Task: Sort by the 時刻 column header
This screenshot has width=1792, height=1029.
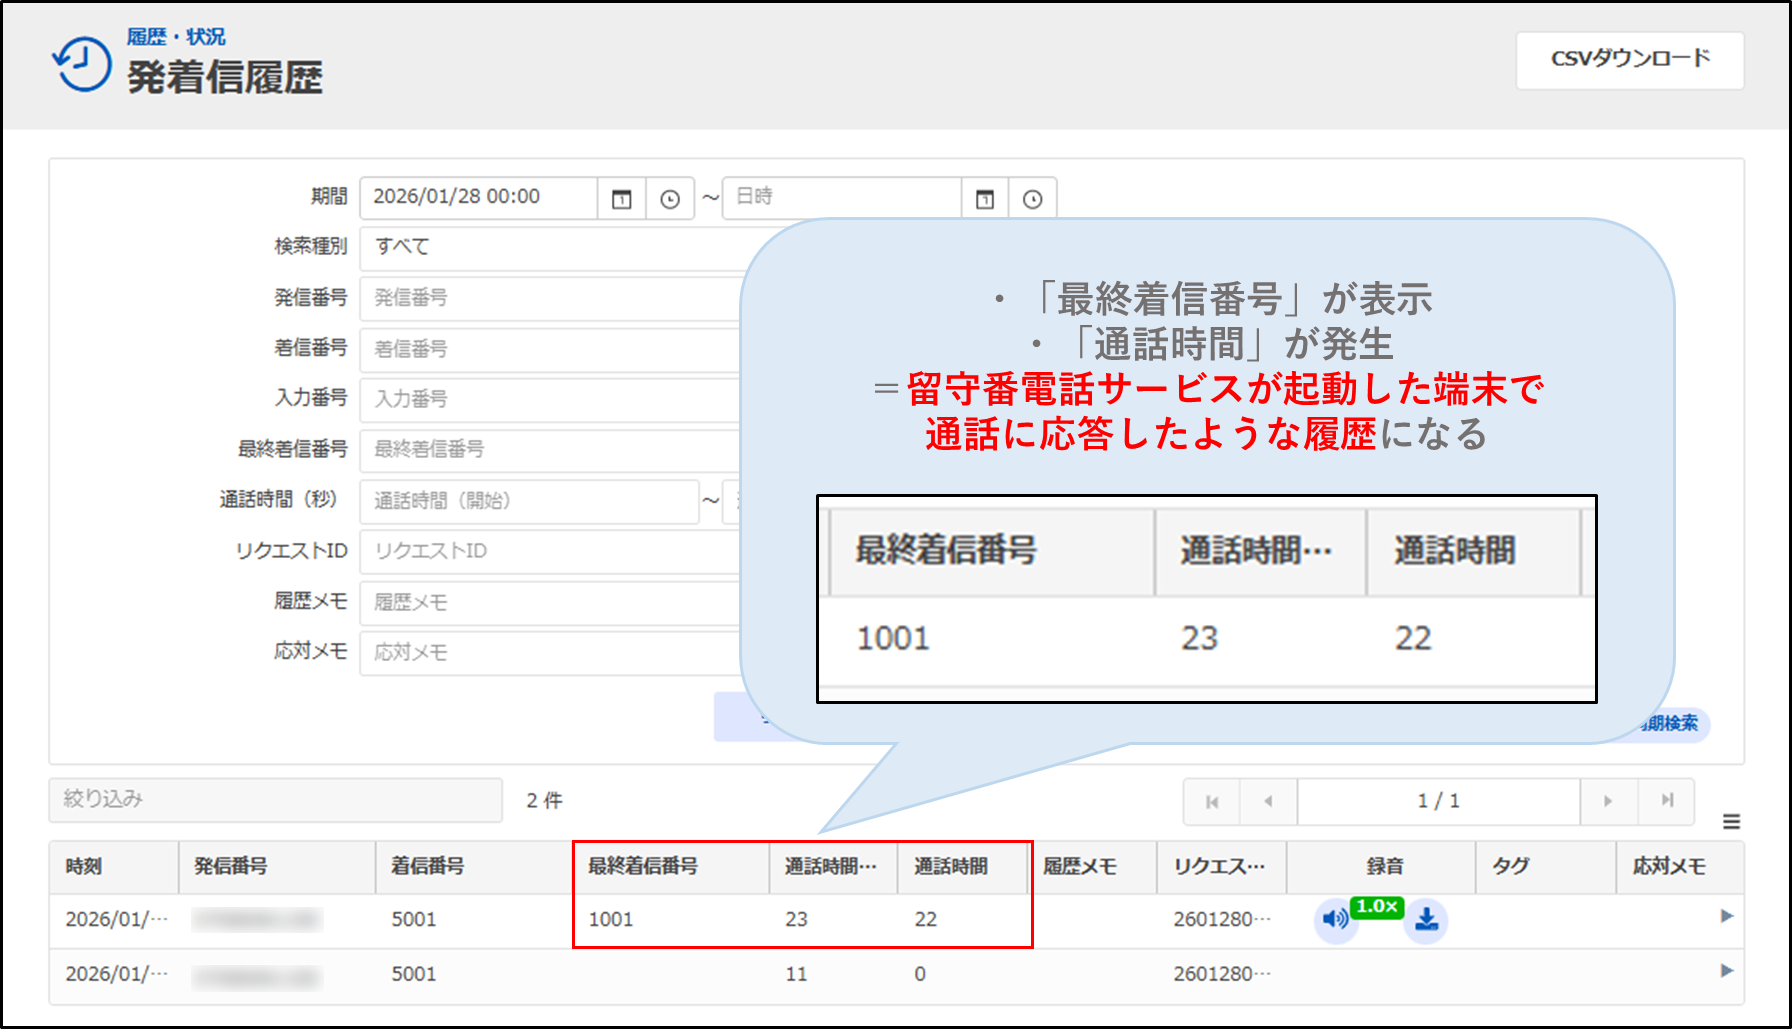Action: pos(84,867)
